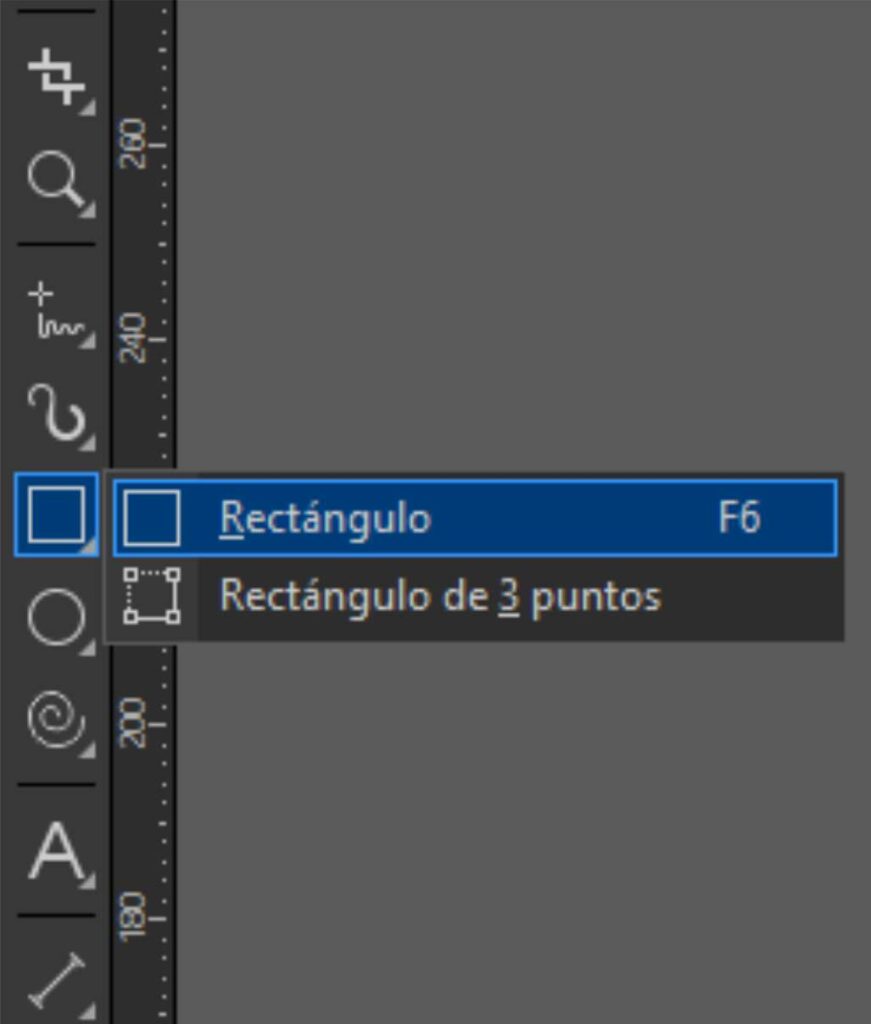This screenshot has width=871, height=1024.
Task: Click the vertical ruler at 240 mark
Action: coord(140,338)
